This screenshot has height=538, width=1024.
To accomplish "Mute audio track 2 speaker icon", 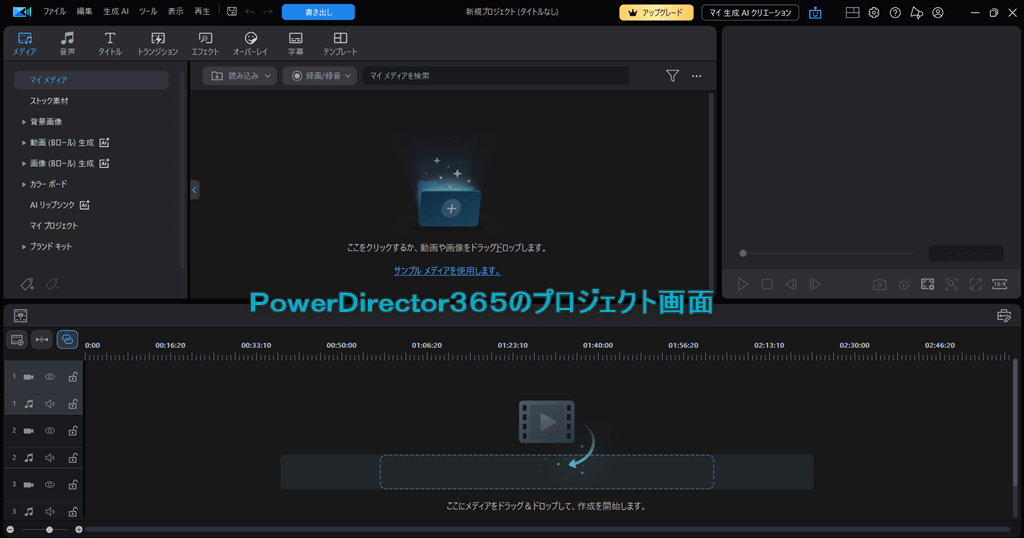I will 50,458.
